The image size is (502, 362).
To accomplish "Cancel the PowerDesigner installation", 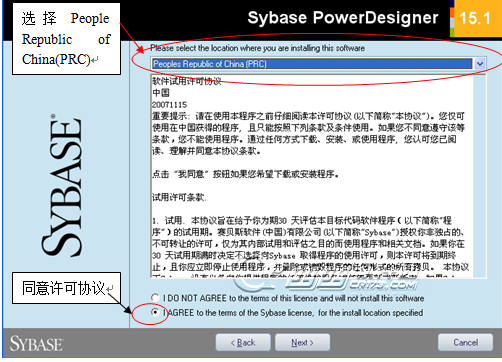I will [465, 343].
